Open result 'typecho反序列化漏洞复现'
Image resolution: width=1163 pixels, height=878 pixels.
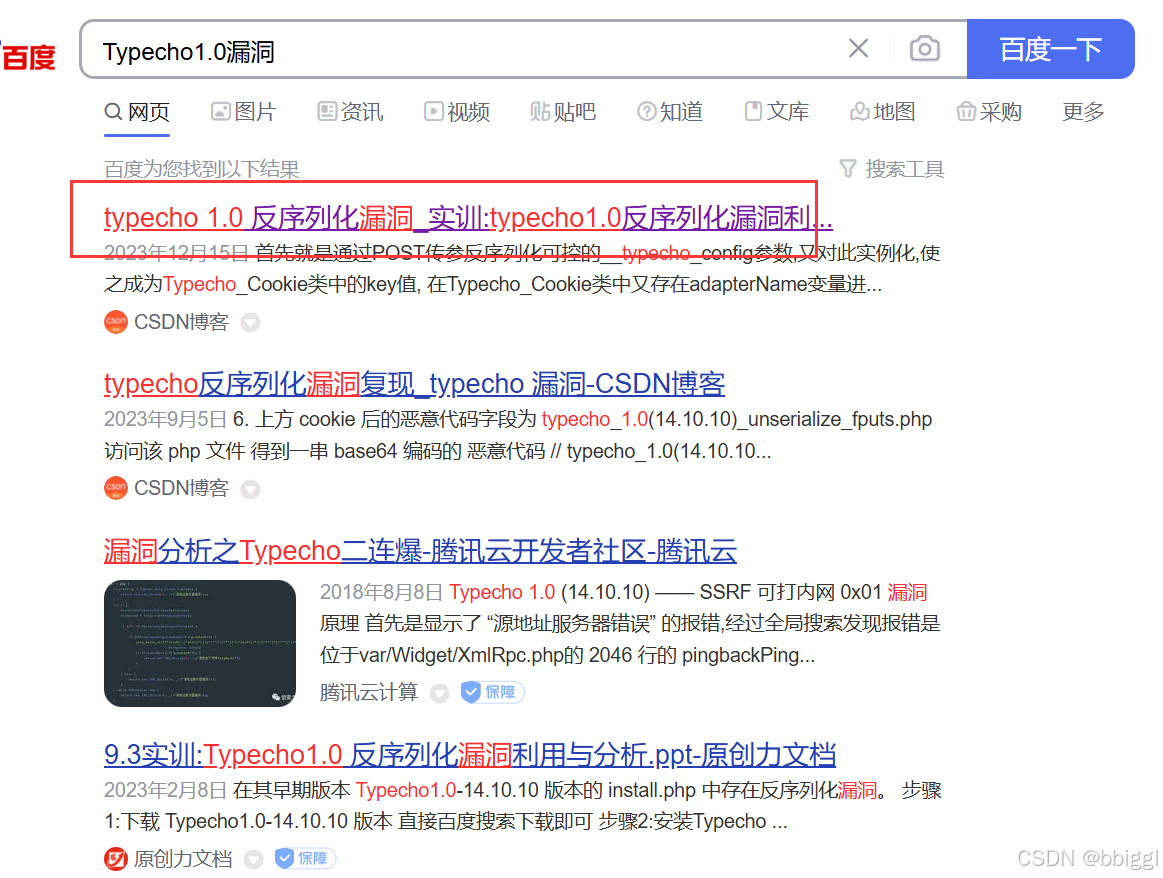coord(414,384)
